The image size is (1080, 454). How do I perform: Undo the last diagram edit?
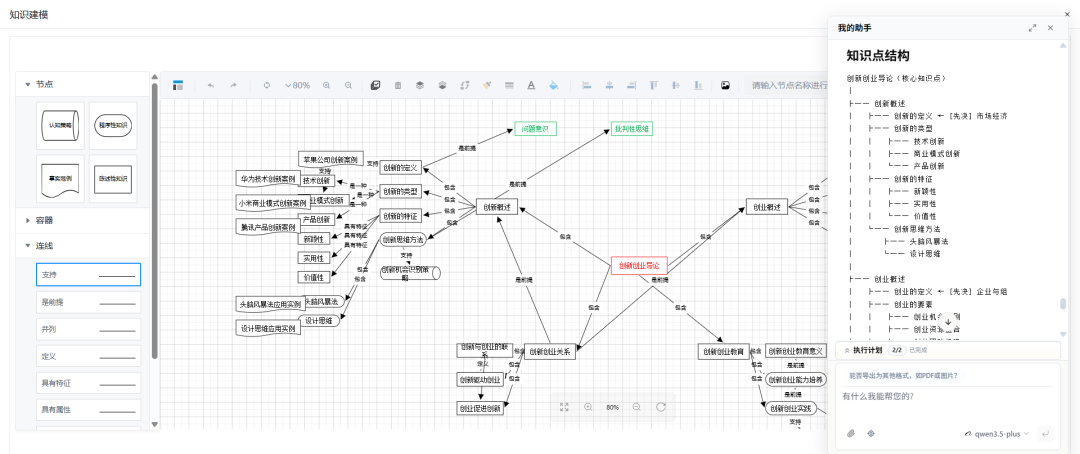[211, 85]
